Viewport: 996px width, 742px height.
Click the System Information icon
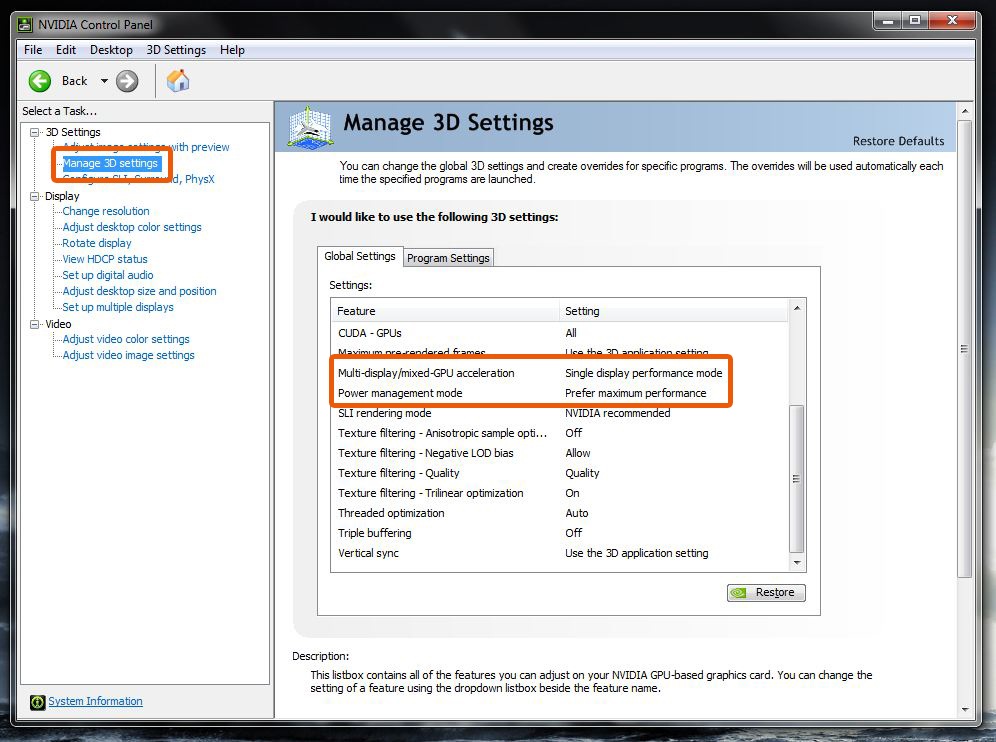point(37,702)
